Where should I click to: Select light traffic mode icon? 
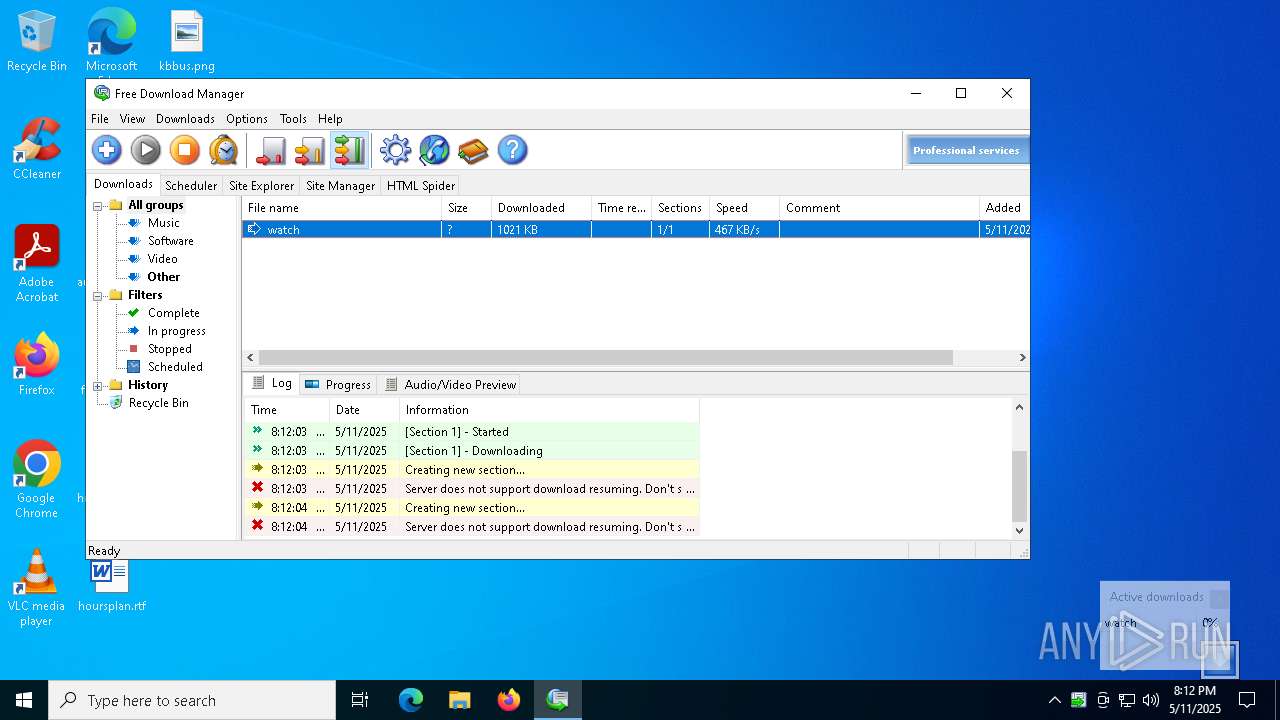(271, 150)
